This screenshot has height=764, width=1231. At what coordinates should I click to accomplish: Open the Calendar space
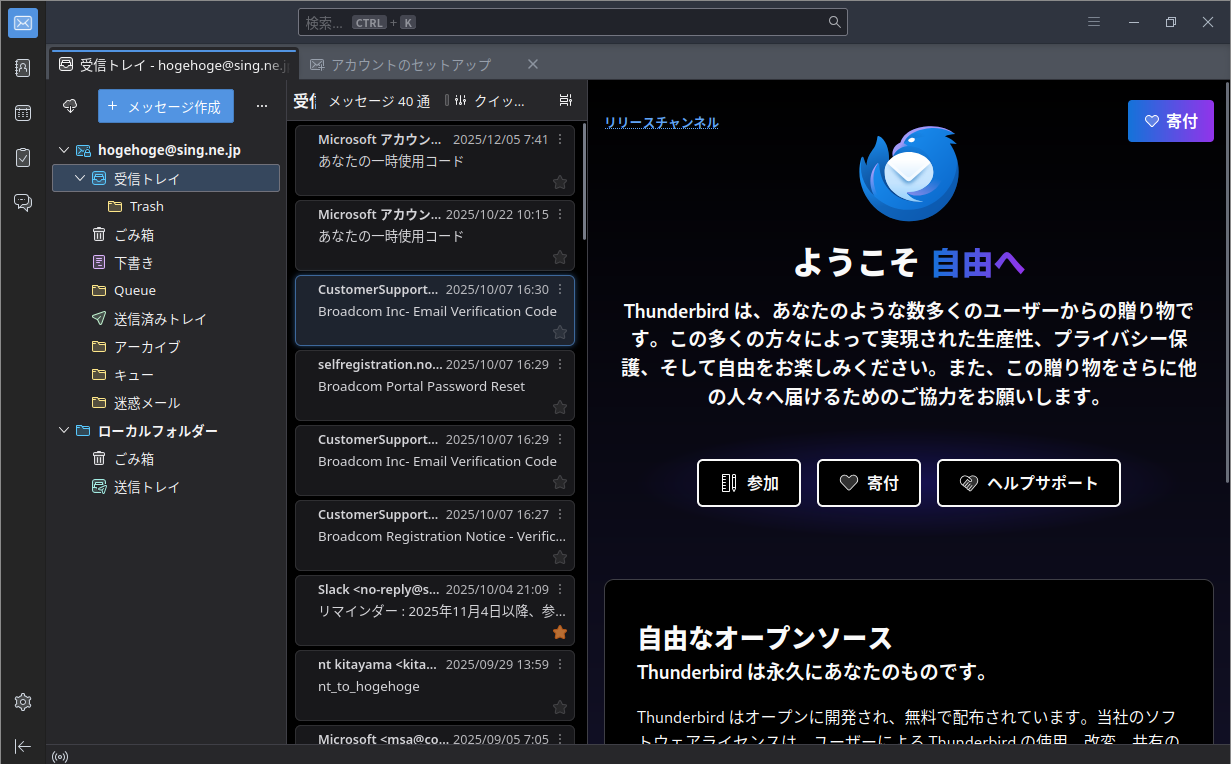point(22,113)
